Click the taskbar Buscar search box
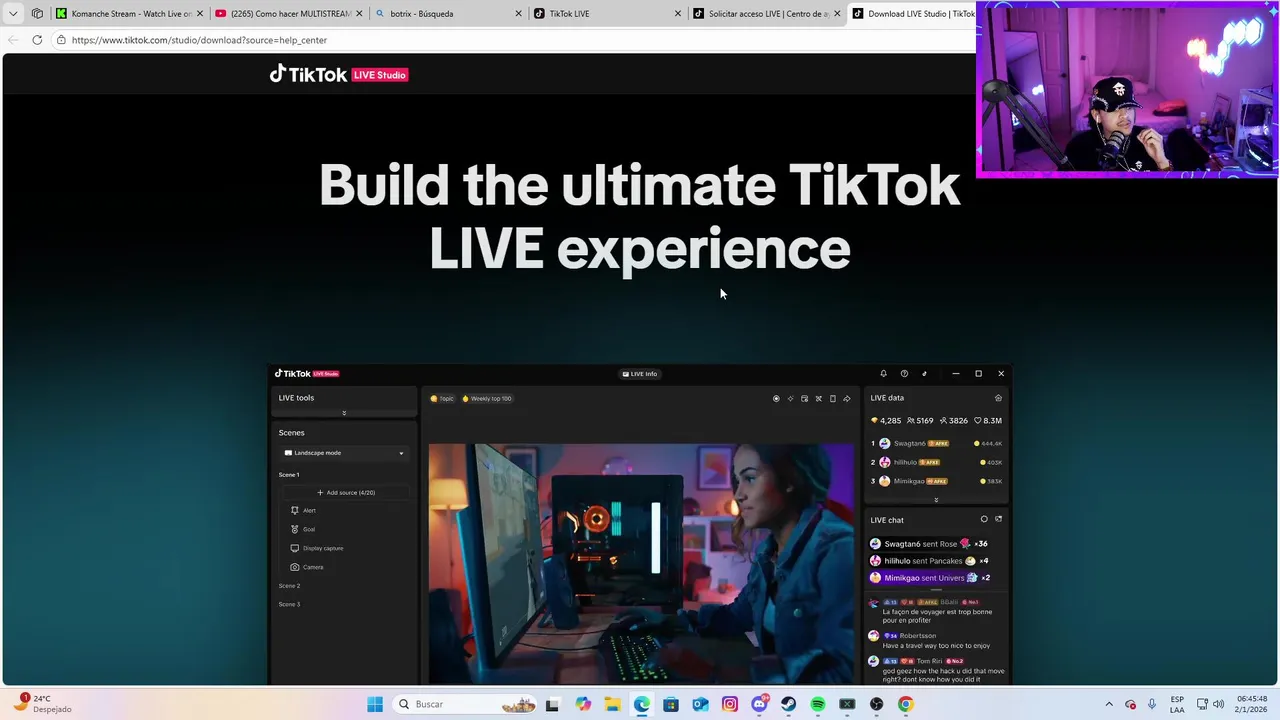Image resolution: width=1280 pixels, height=720 pixels. [465, 704]
